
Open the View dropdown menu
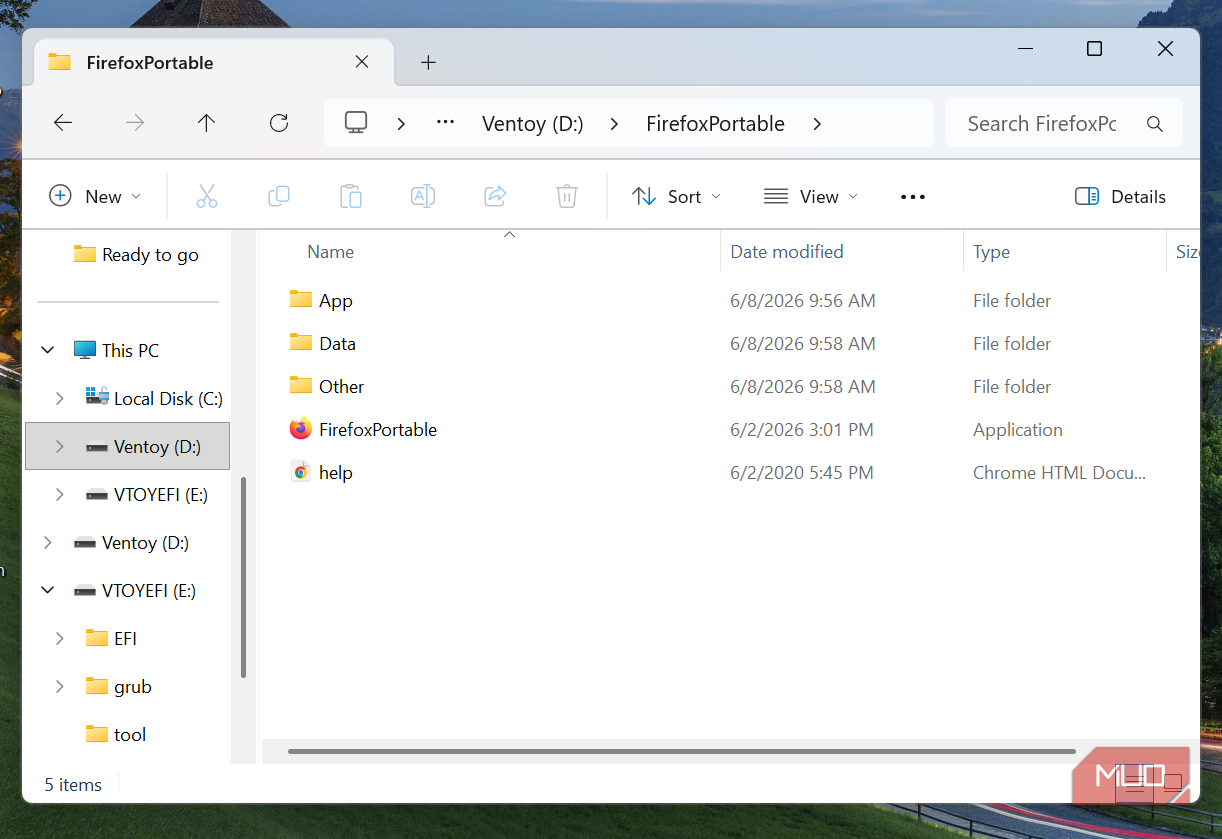(811, 197)
